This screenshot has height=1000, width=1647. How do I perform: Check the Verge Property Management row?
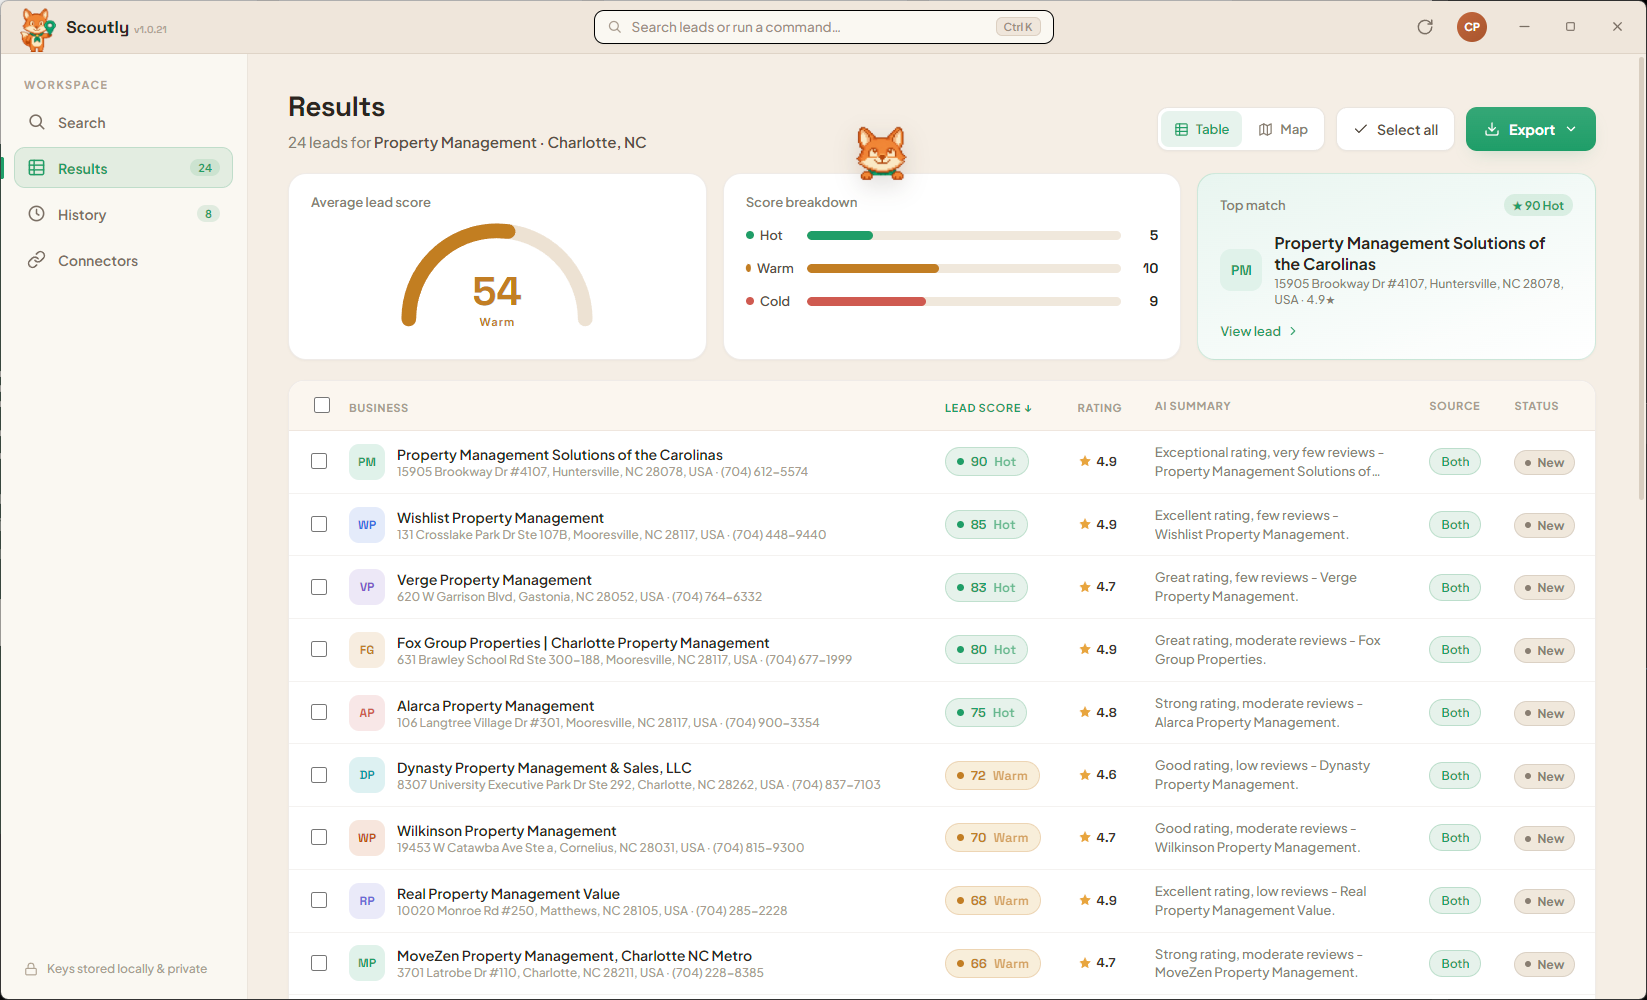pos(319,587)
